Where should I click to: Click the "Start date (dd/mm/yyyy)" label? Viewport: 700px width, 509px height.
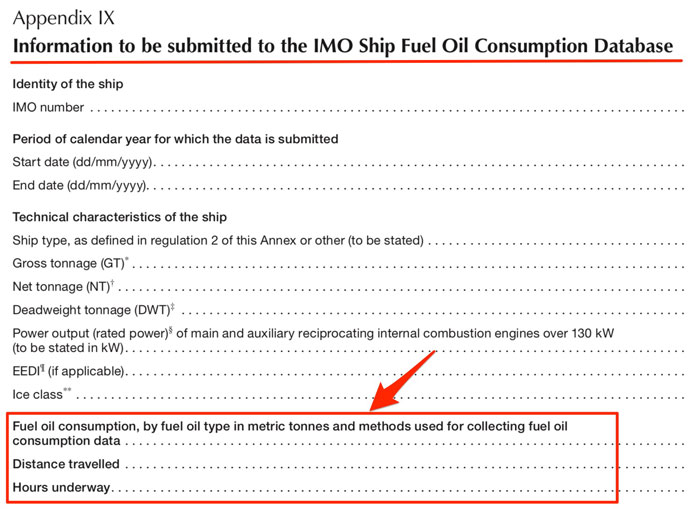point(84,162)
